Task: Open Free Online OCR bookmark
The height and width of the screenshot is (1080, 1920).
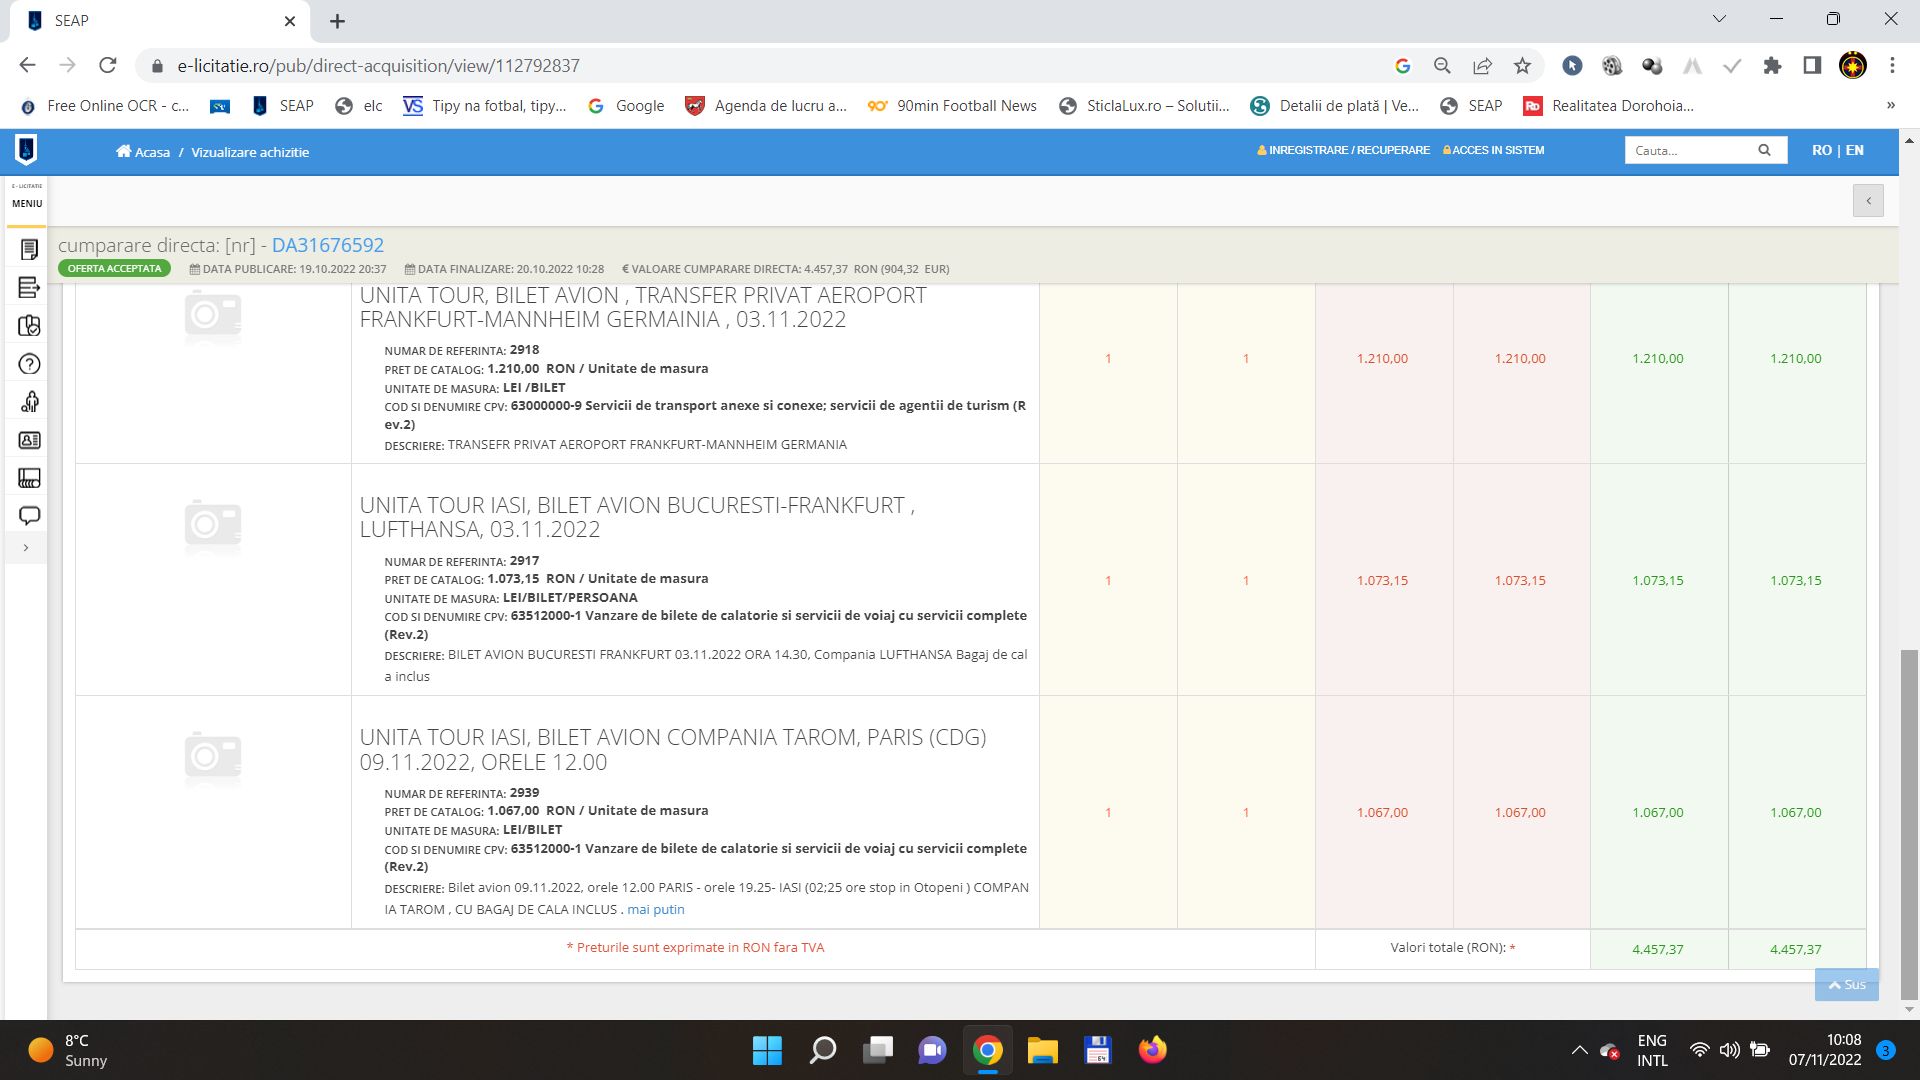Action: (x=105, y=106)
